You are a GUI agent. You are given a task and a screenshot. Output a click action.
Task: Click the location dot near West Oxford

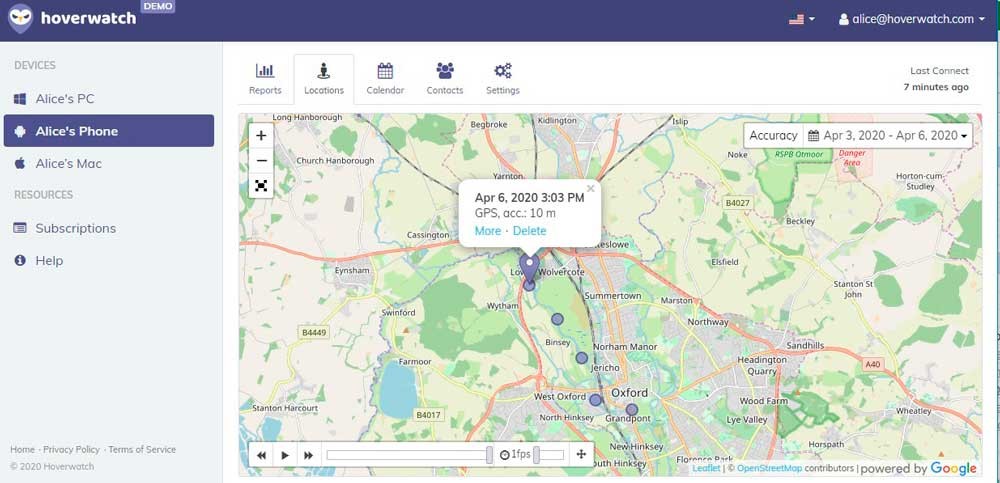pos(595,400)
